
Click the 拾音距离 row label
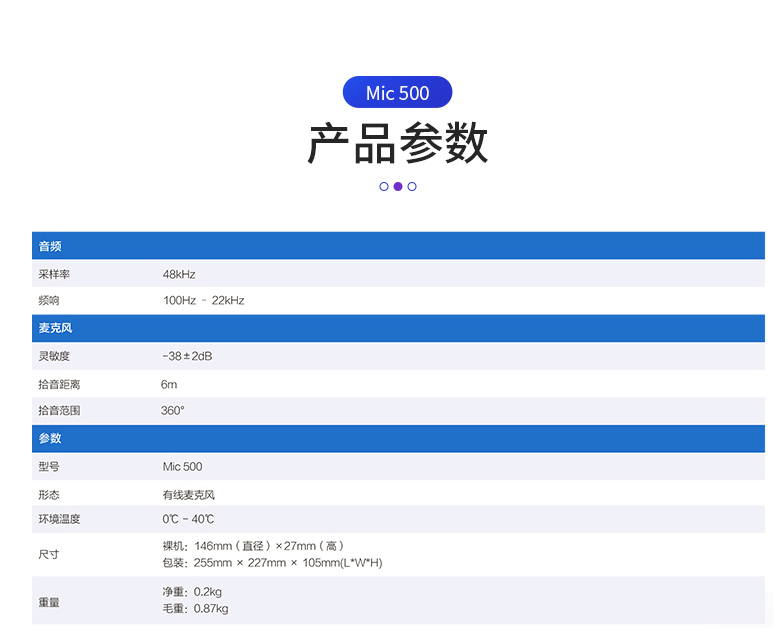click(x=59, y=385)
